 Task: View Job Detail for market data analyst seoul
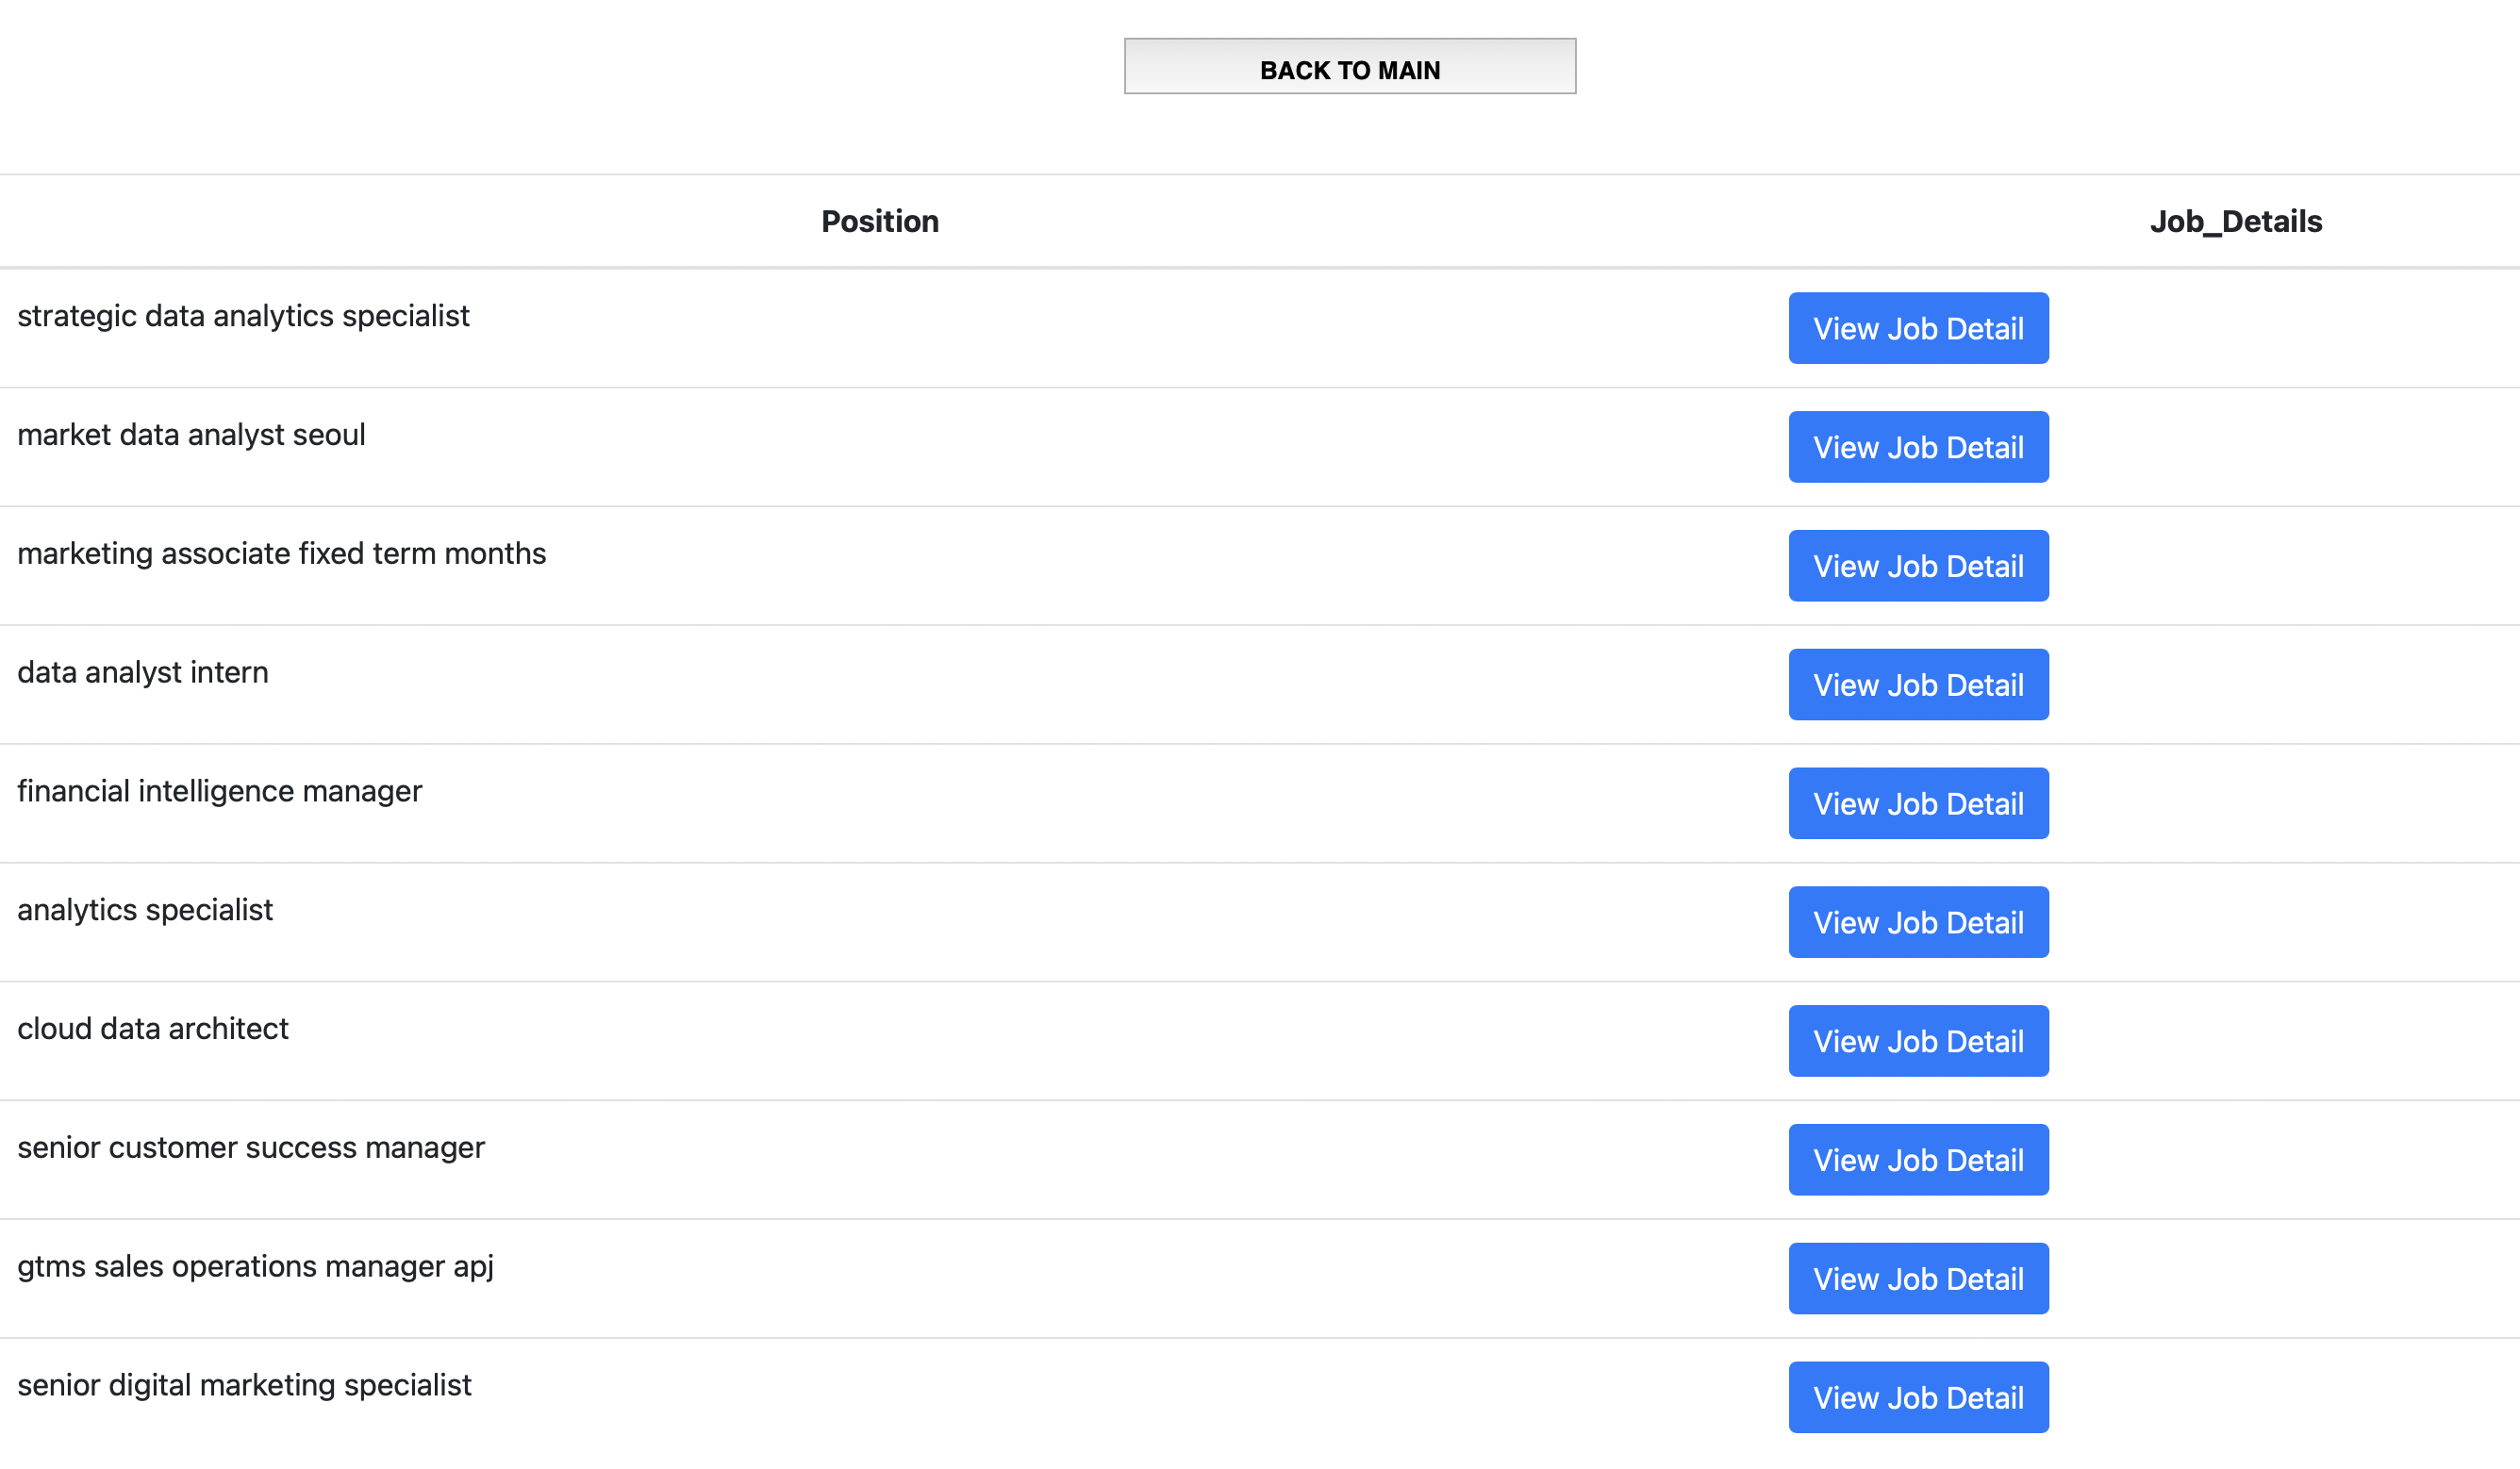[1917, 446]
